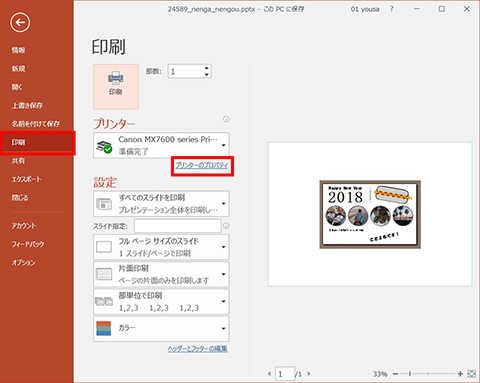
Task: Go to the next preview page arrow
Action: 309,374
